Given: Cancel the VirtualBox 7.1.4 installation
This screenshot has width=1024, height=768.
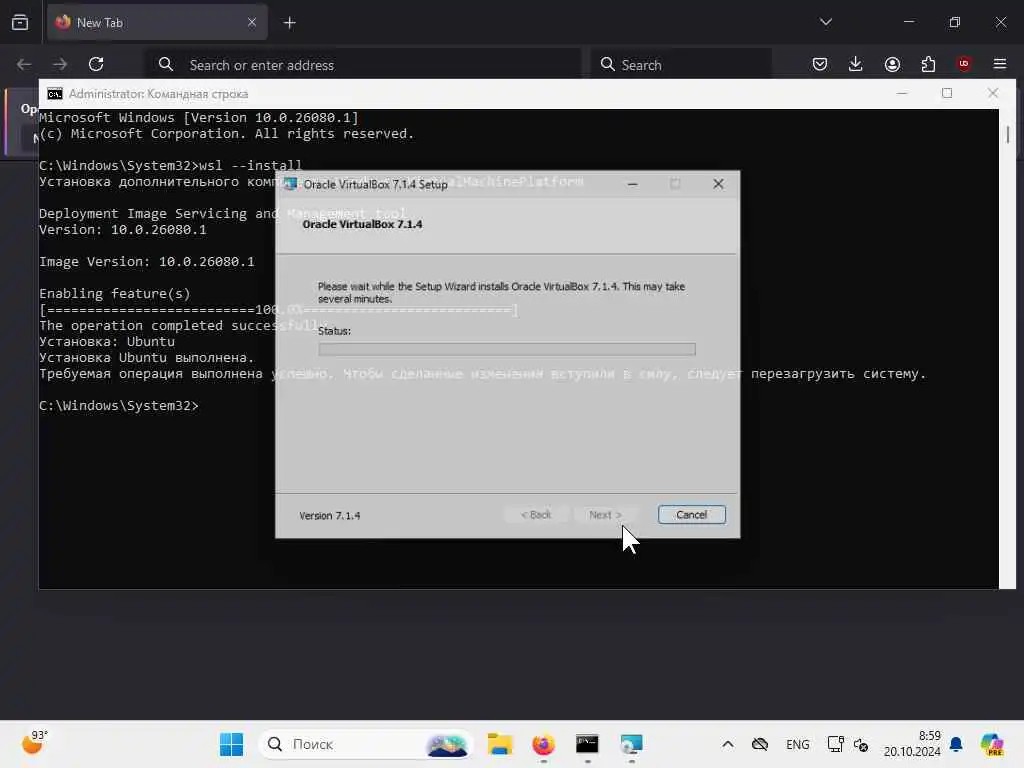Looking at the screenshot, I should (692, 515).
